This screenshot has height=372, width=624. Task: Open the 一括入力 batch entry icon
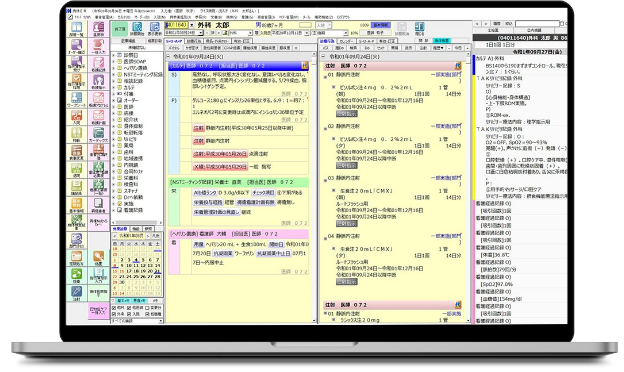(99, 46)
